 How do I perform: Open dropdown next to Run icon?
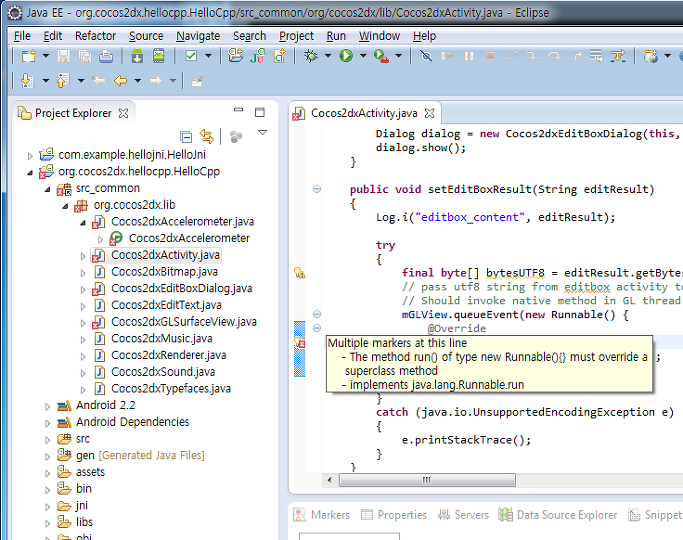[x=363, y=56]
